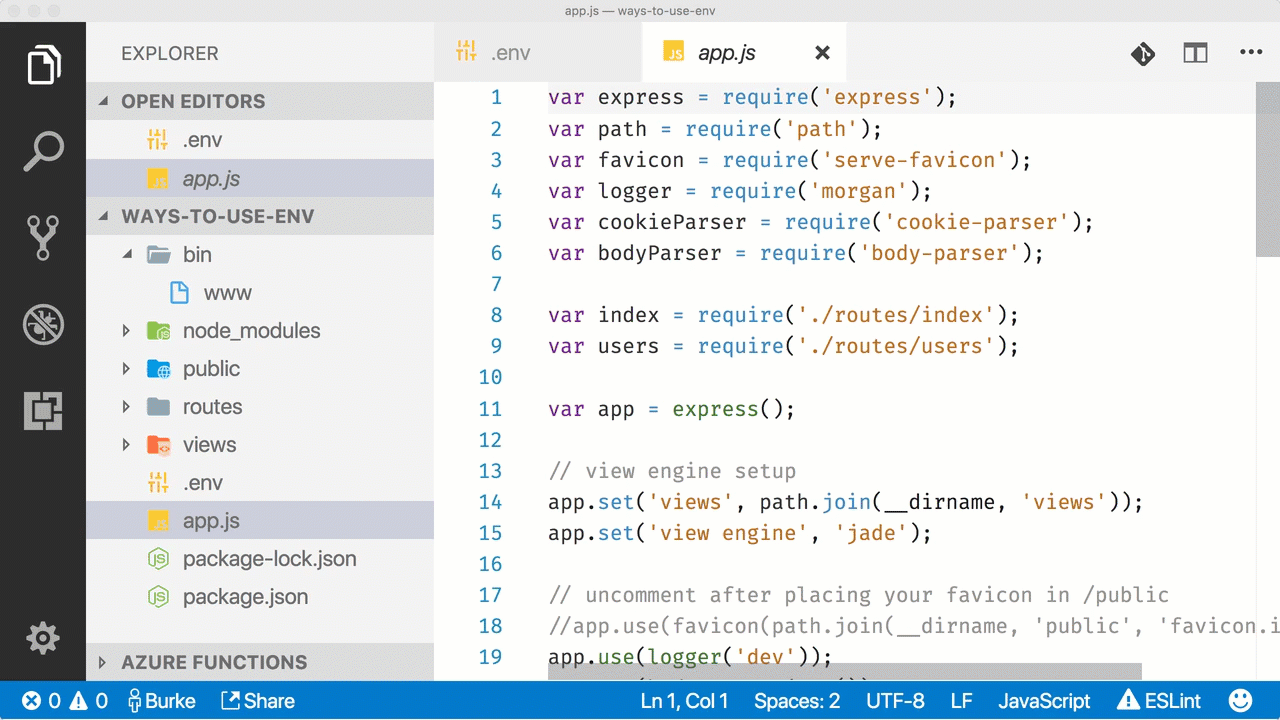Click the editor vertical scrollbar thumb
Image resolution: width=1280 pixels, height=720 pixels.
pyautogui.click(x=1268, y=170)
